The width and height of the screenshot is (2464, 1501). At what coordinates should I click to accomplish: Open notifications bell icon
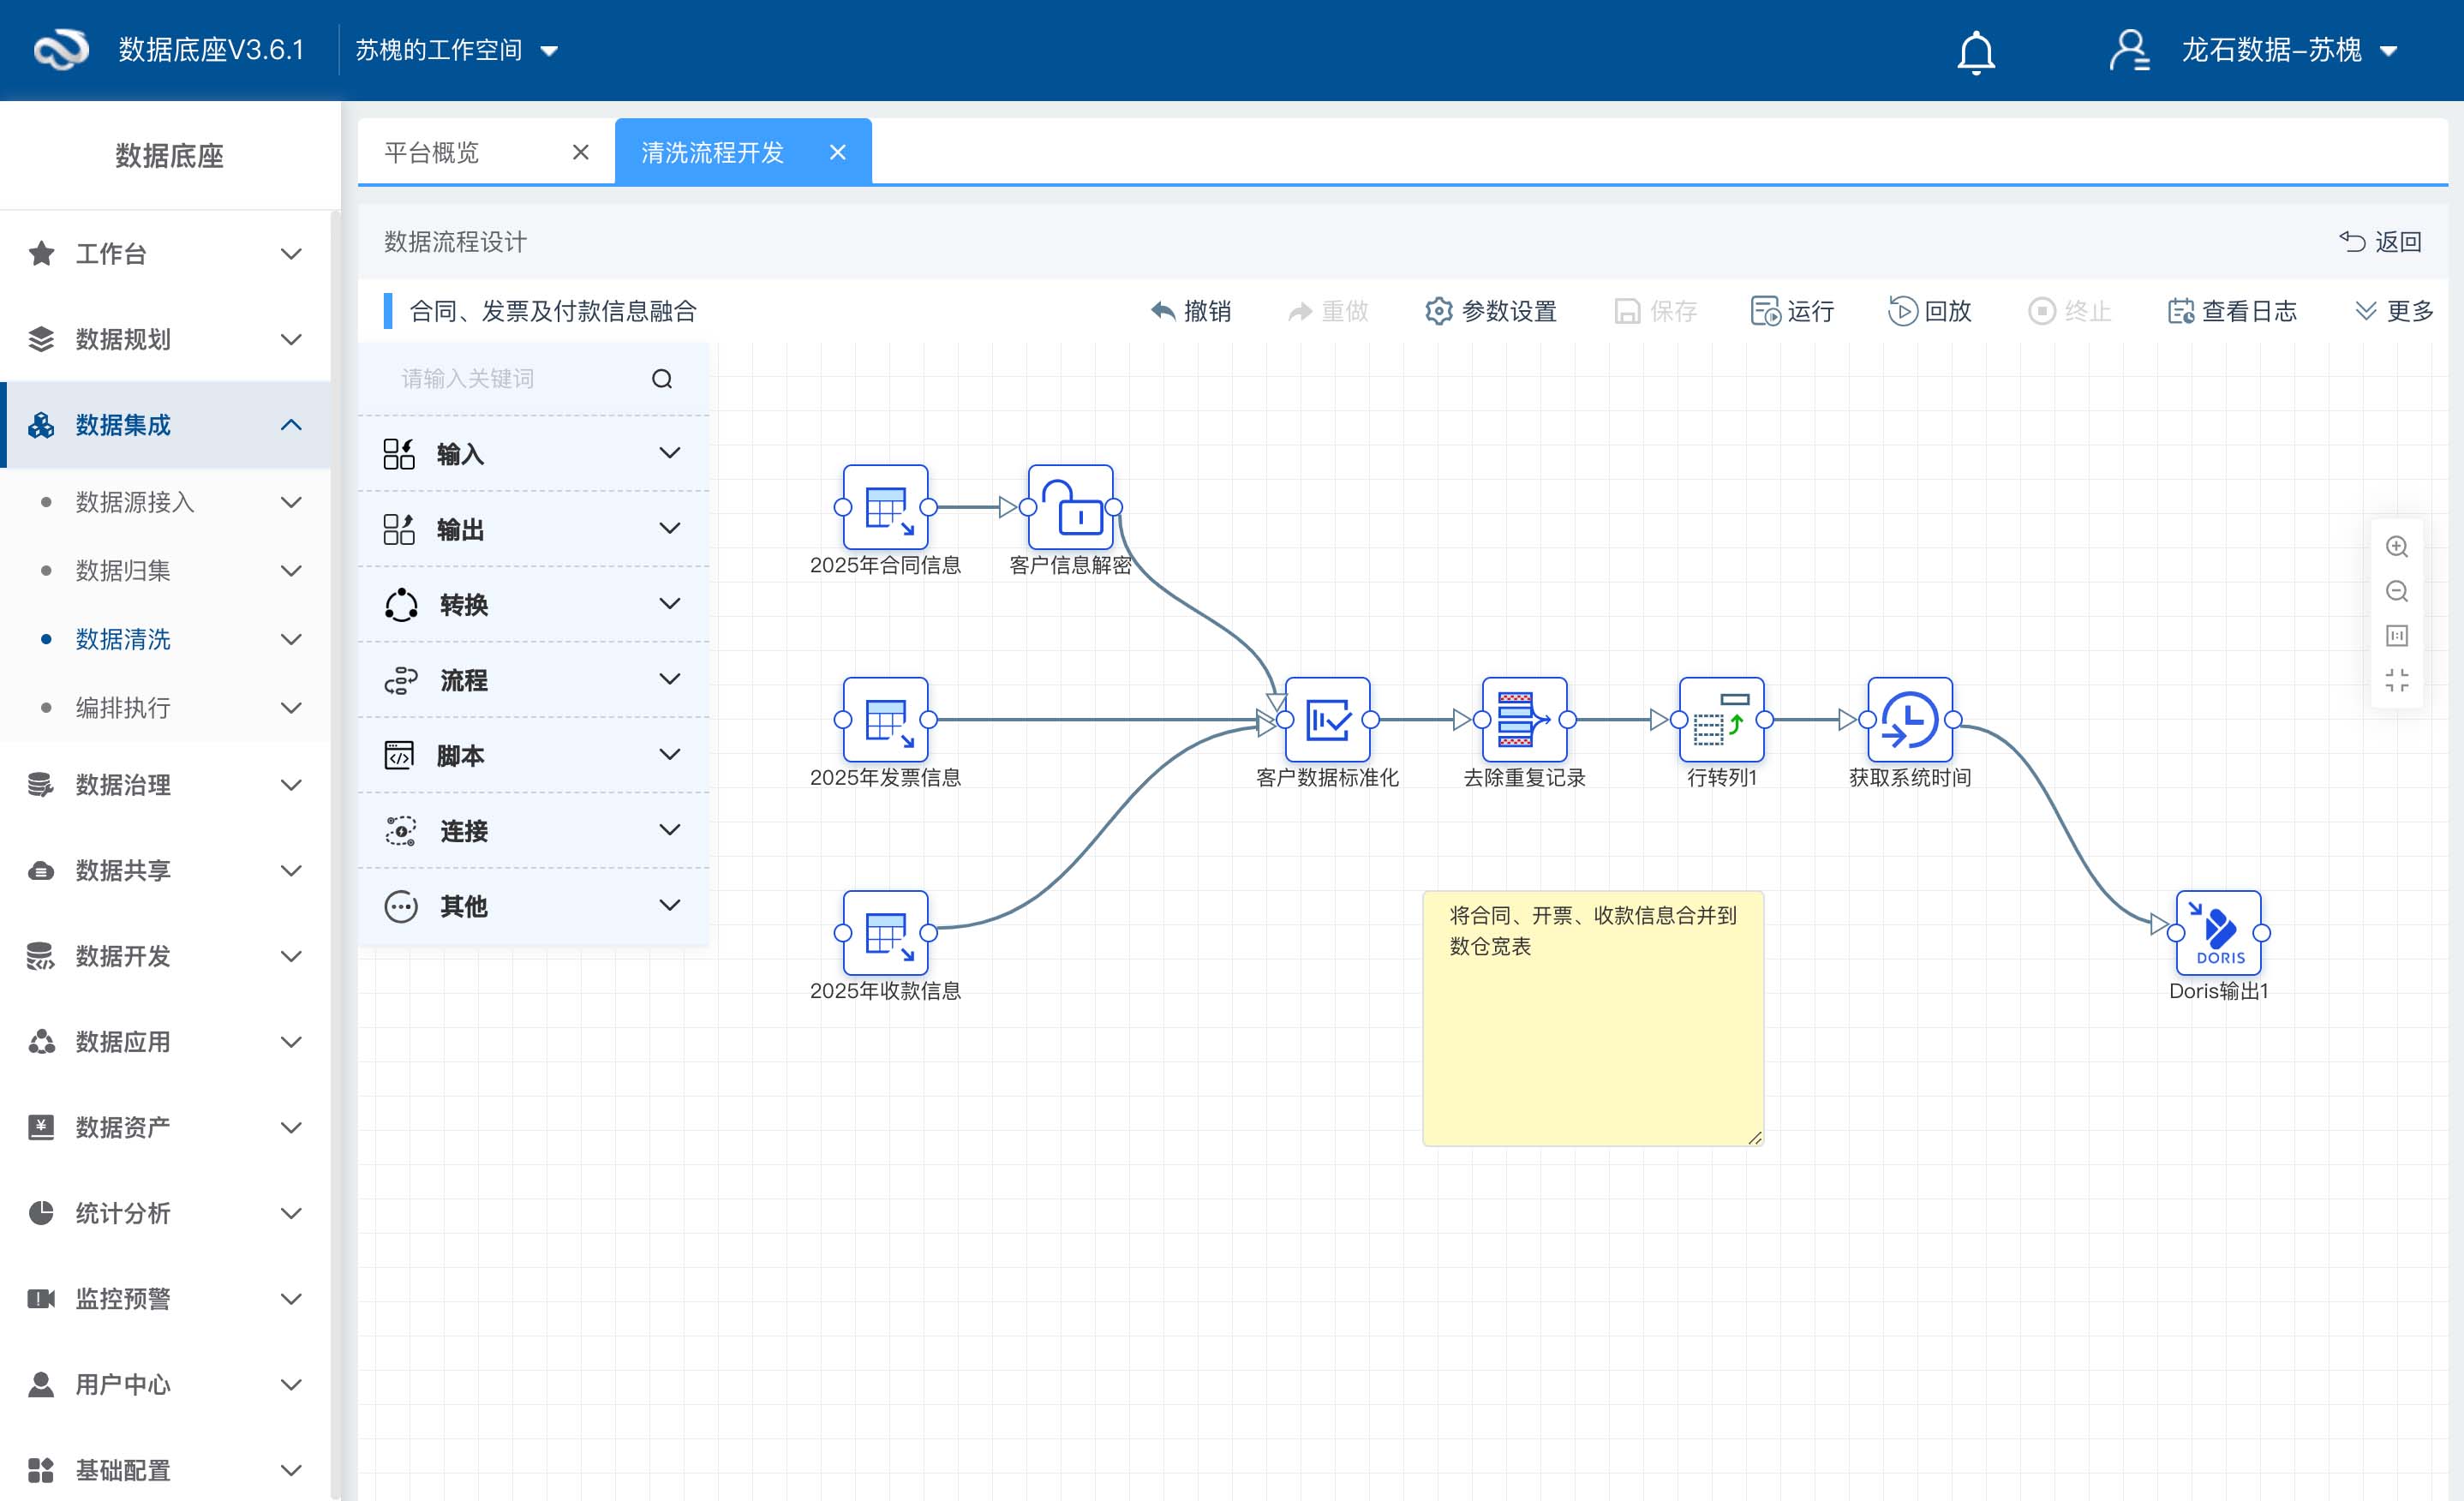1975,51
